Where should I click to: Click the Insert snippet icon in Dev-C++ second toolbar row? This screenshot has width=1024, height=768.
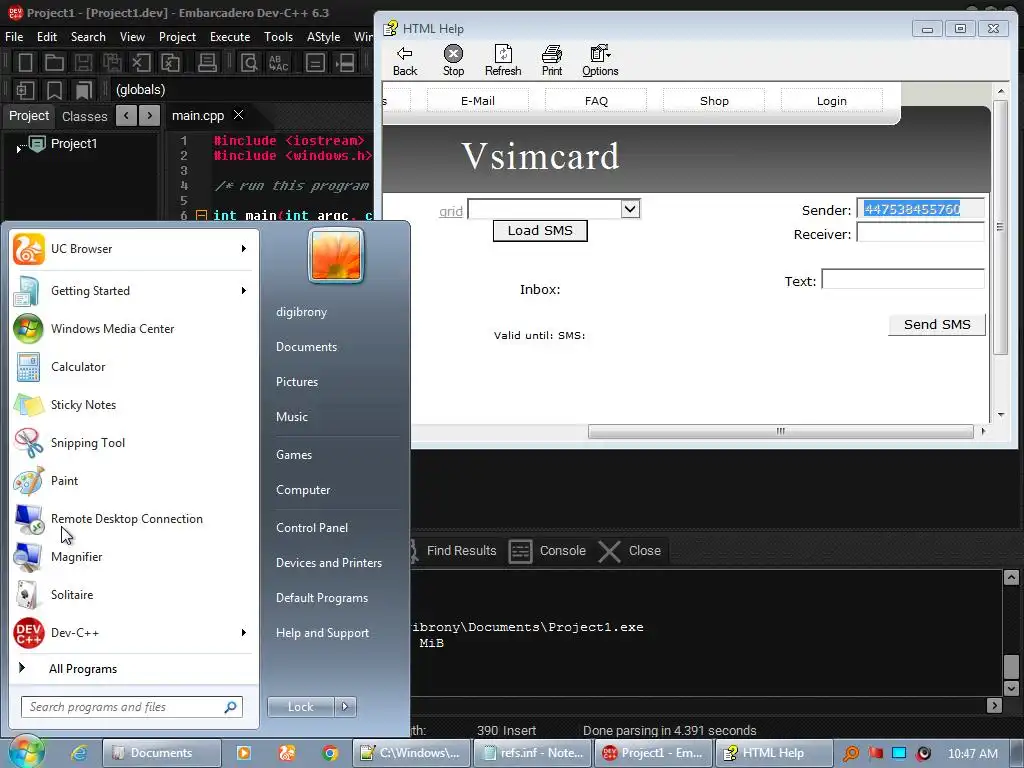click(25, 90)
